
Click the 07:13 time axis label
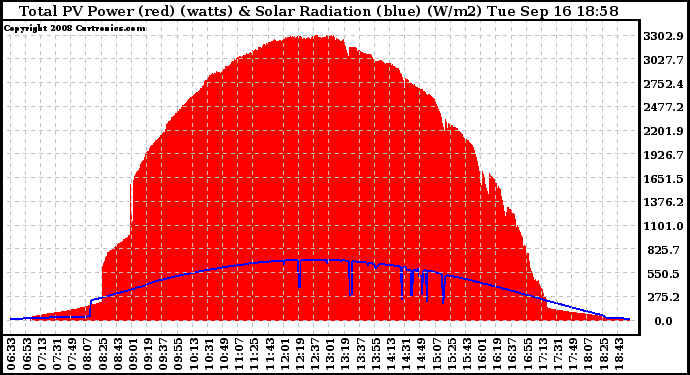[x=41, y=353]
